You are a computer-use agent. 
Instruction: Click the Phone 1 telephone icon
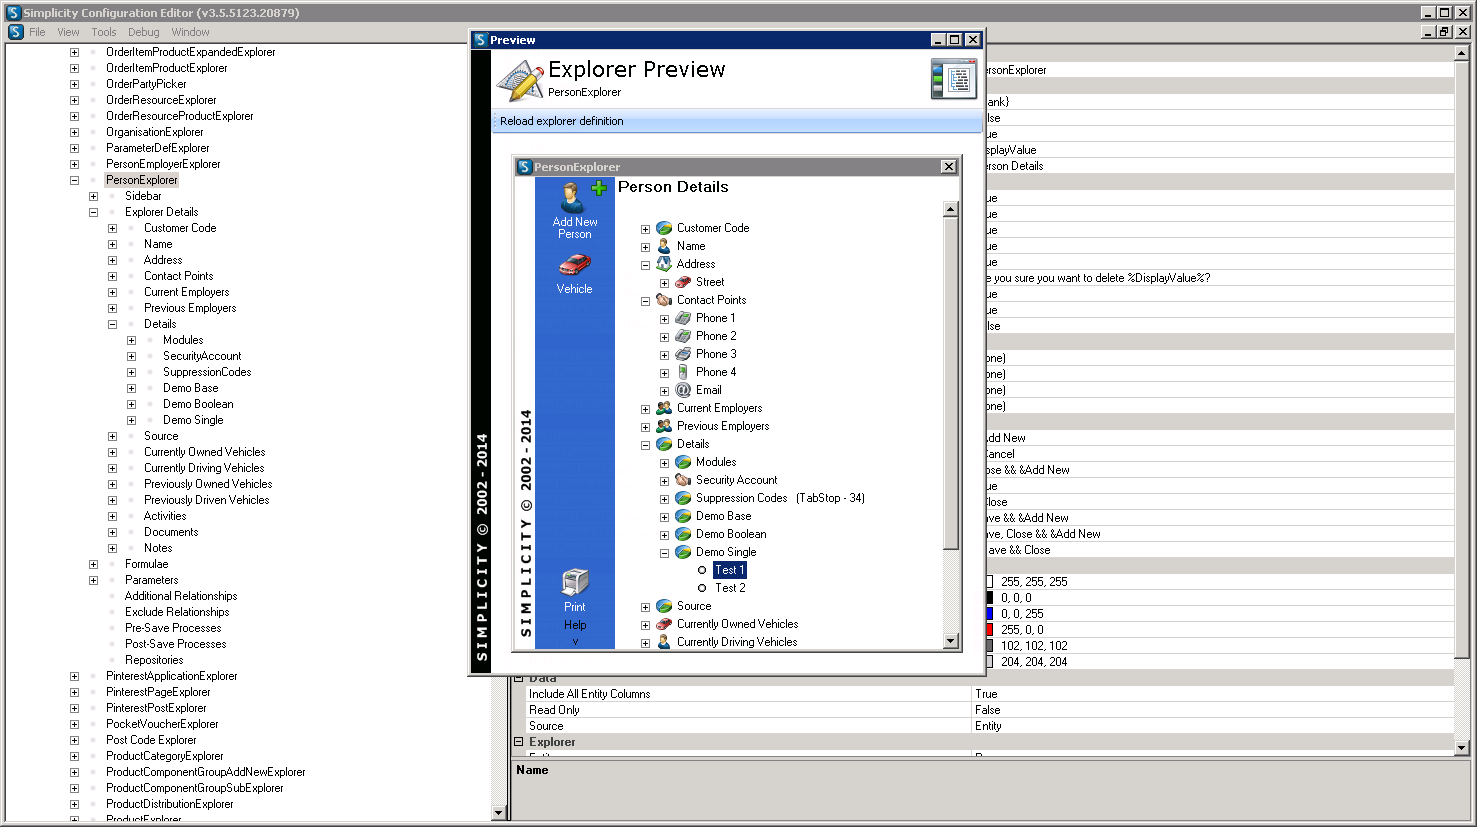(683, 318)
